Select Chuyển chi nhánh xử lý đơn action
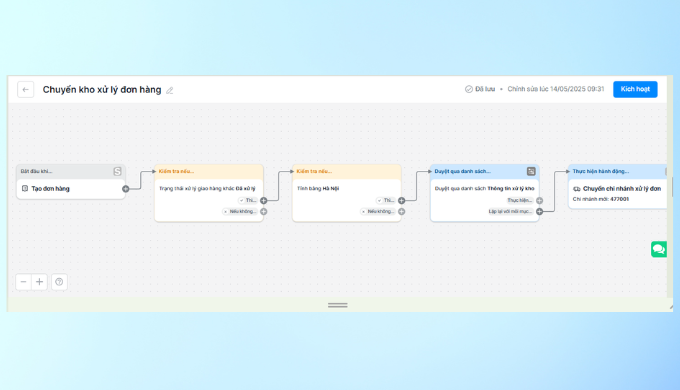680x390 pixels. (x=622, y=189)
